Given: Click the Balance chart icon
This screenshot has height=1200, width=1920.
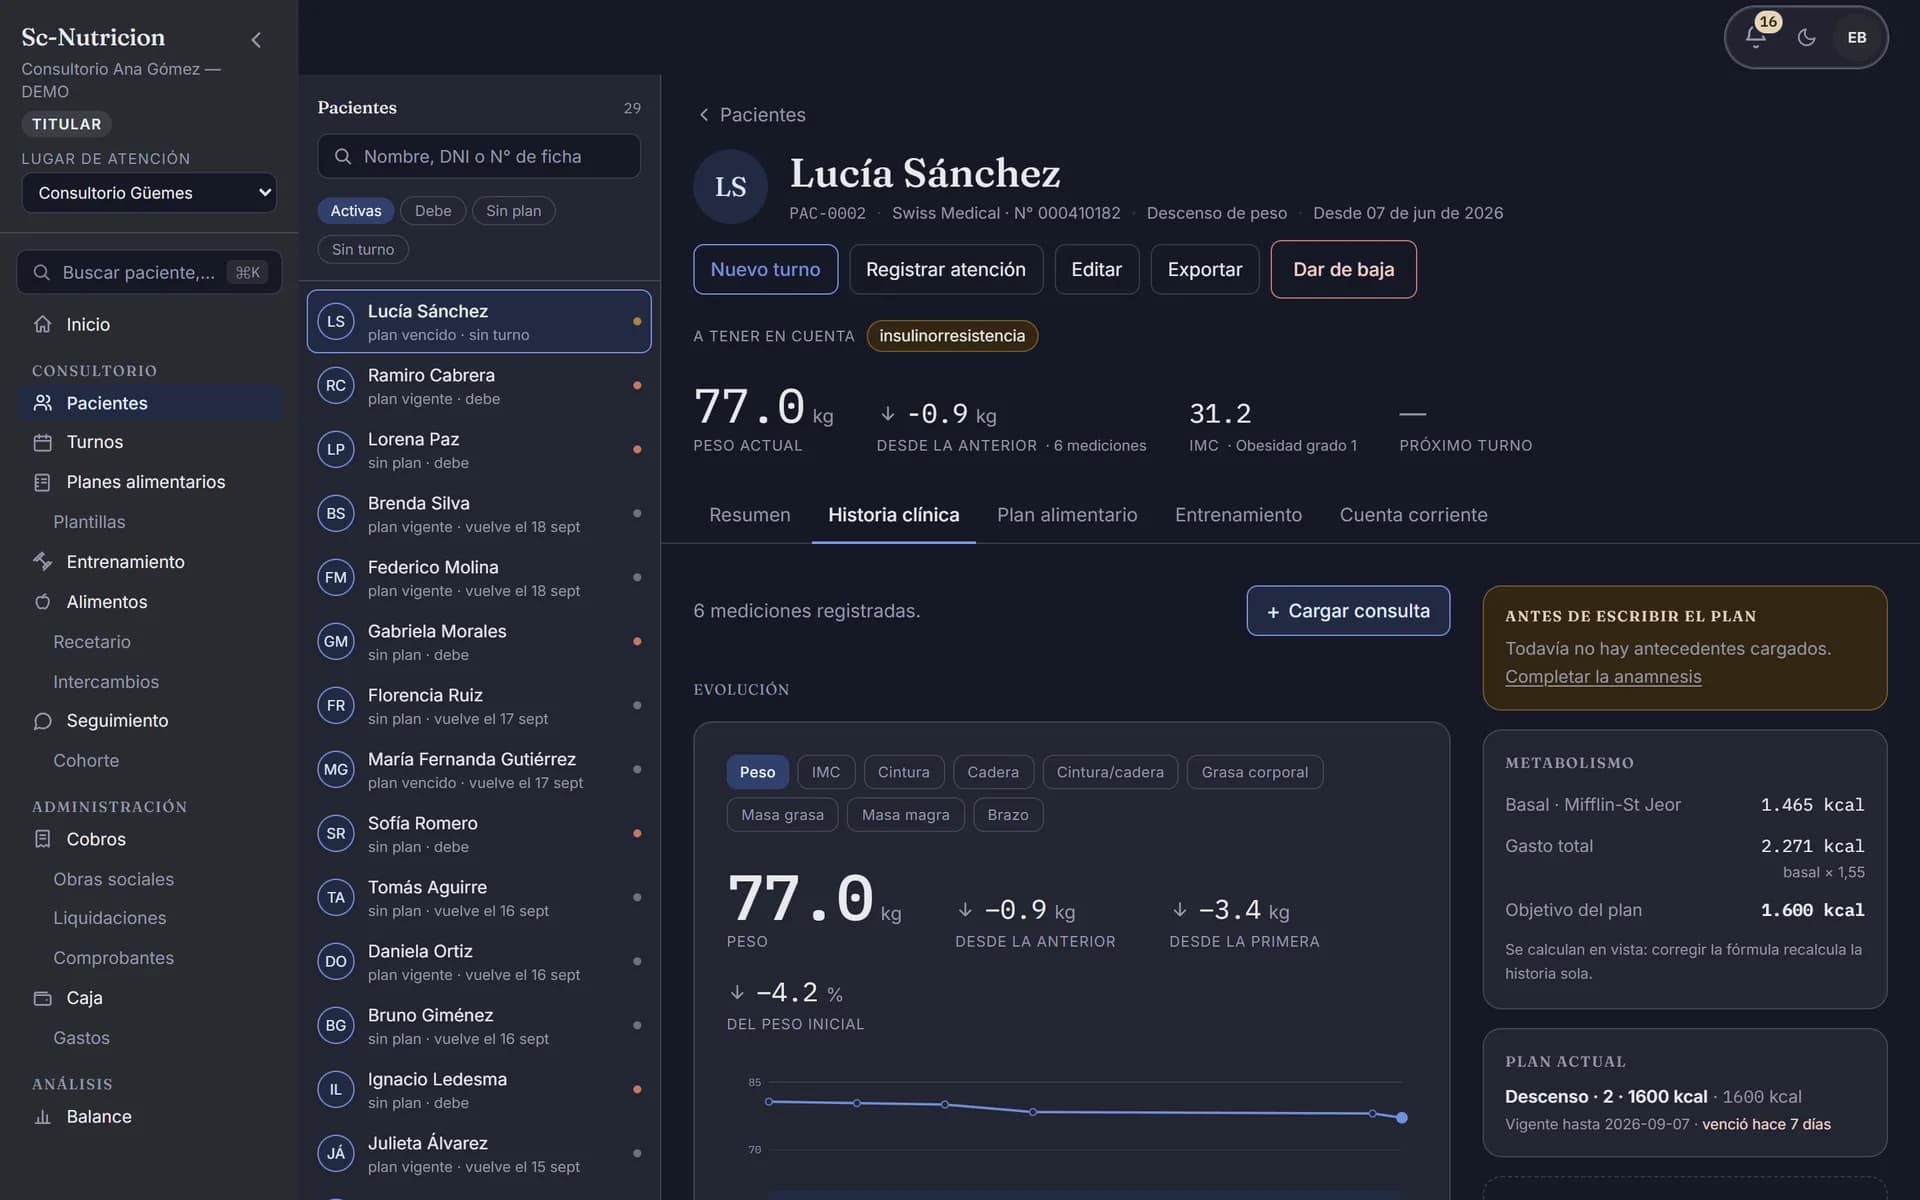Looking at the screenshot, I should pos(42,1117).
